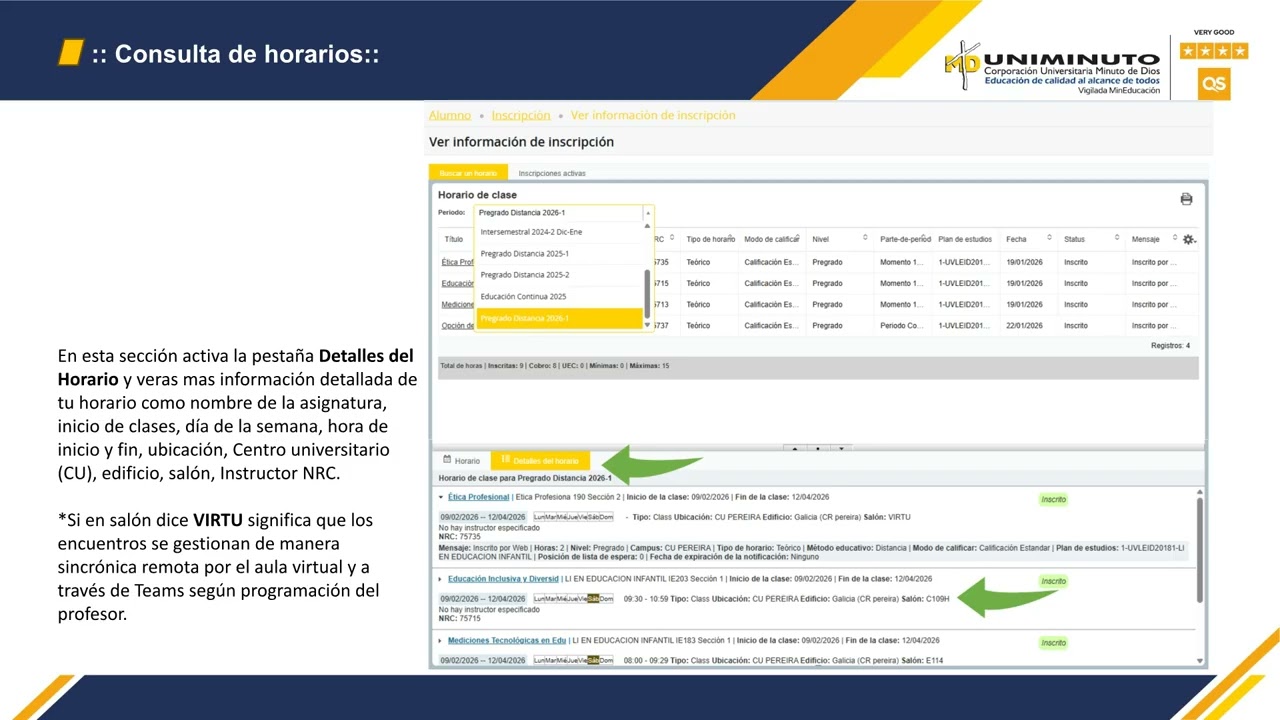Go to Inscripción breadcrumb link
Viewport: 1280px width, 720px height.
pos(521,115)
